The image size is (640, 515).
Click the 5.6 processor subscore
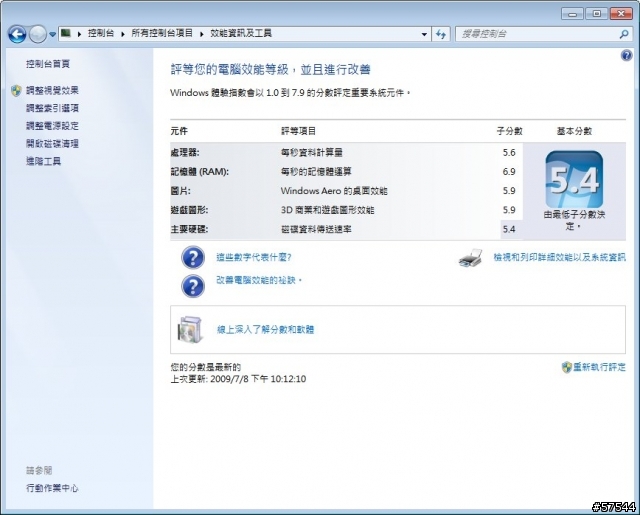point(509,153)
